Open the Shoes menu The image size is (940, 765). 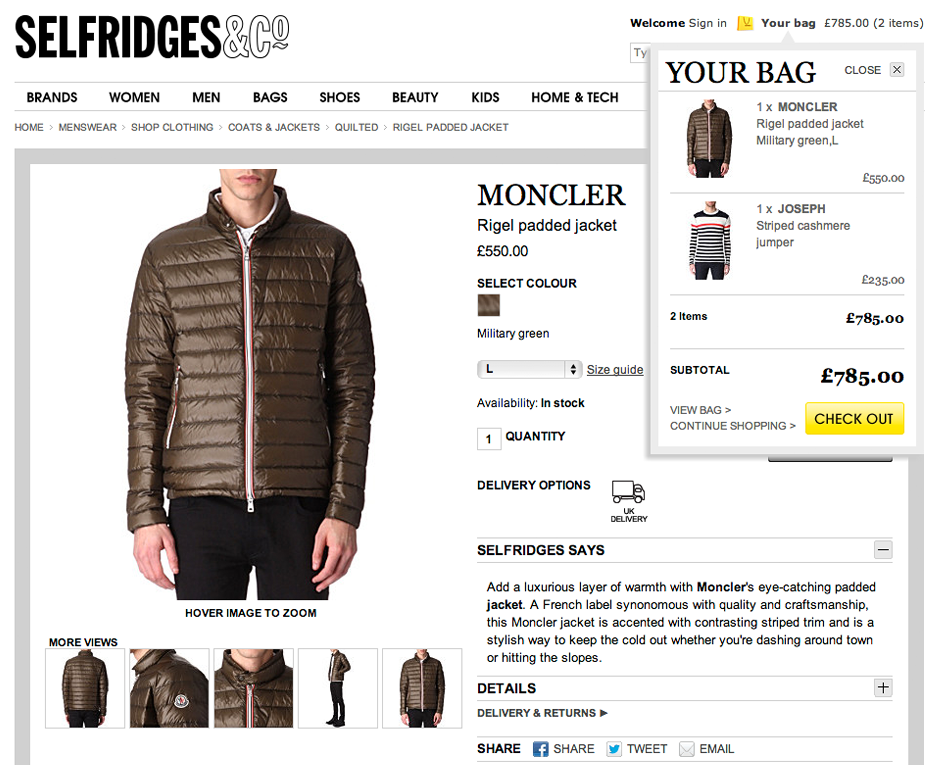339,97
